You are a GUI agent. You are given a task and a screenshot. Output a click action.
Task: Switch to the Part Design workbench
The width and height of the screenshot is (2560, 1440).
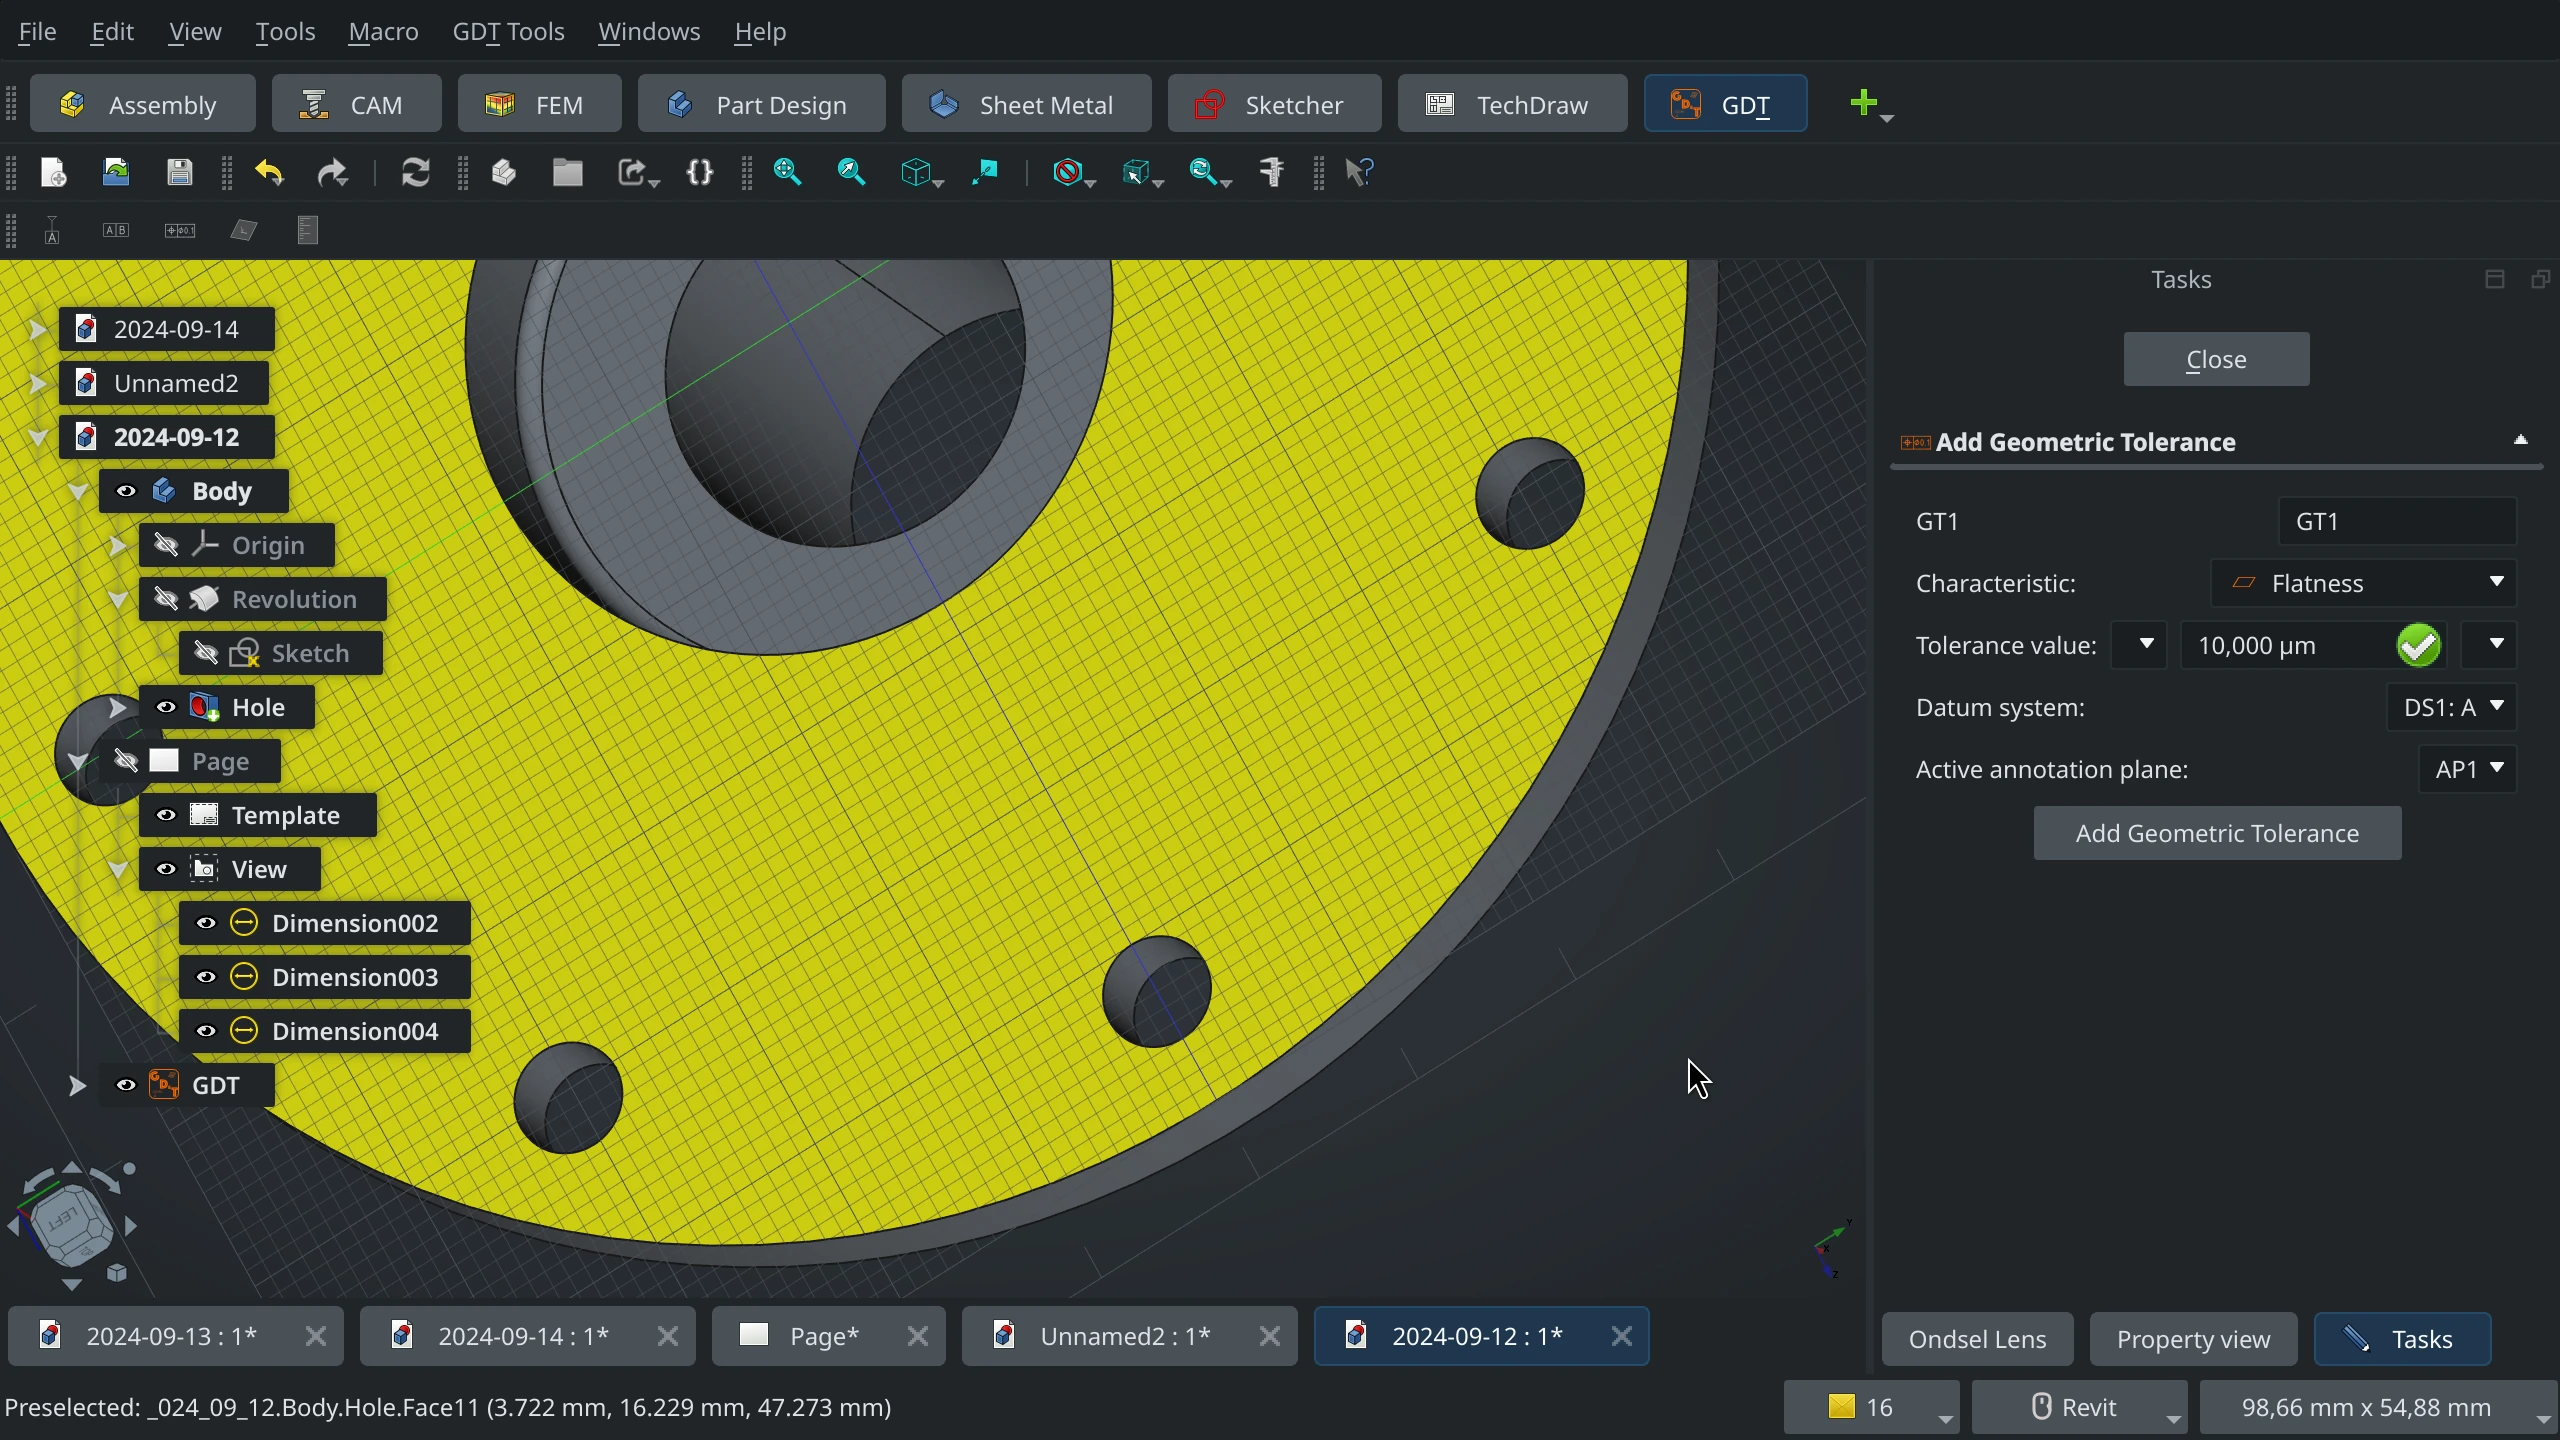761,104
